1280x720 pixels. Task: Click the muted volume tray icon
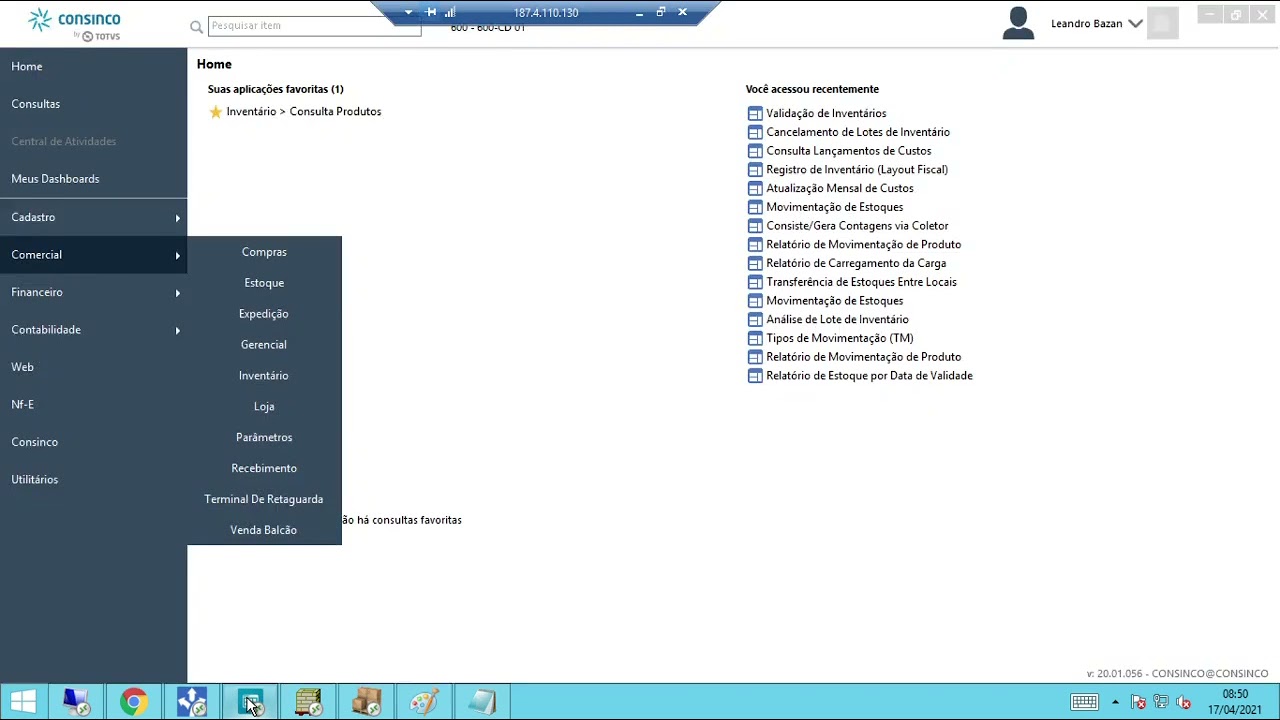click(1184, 702)
